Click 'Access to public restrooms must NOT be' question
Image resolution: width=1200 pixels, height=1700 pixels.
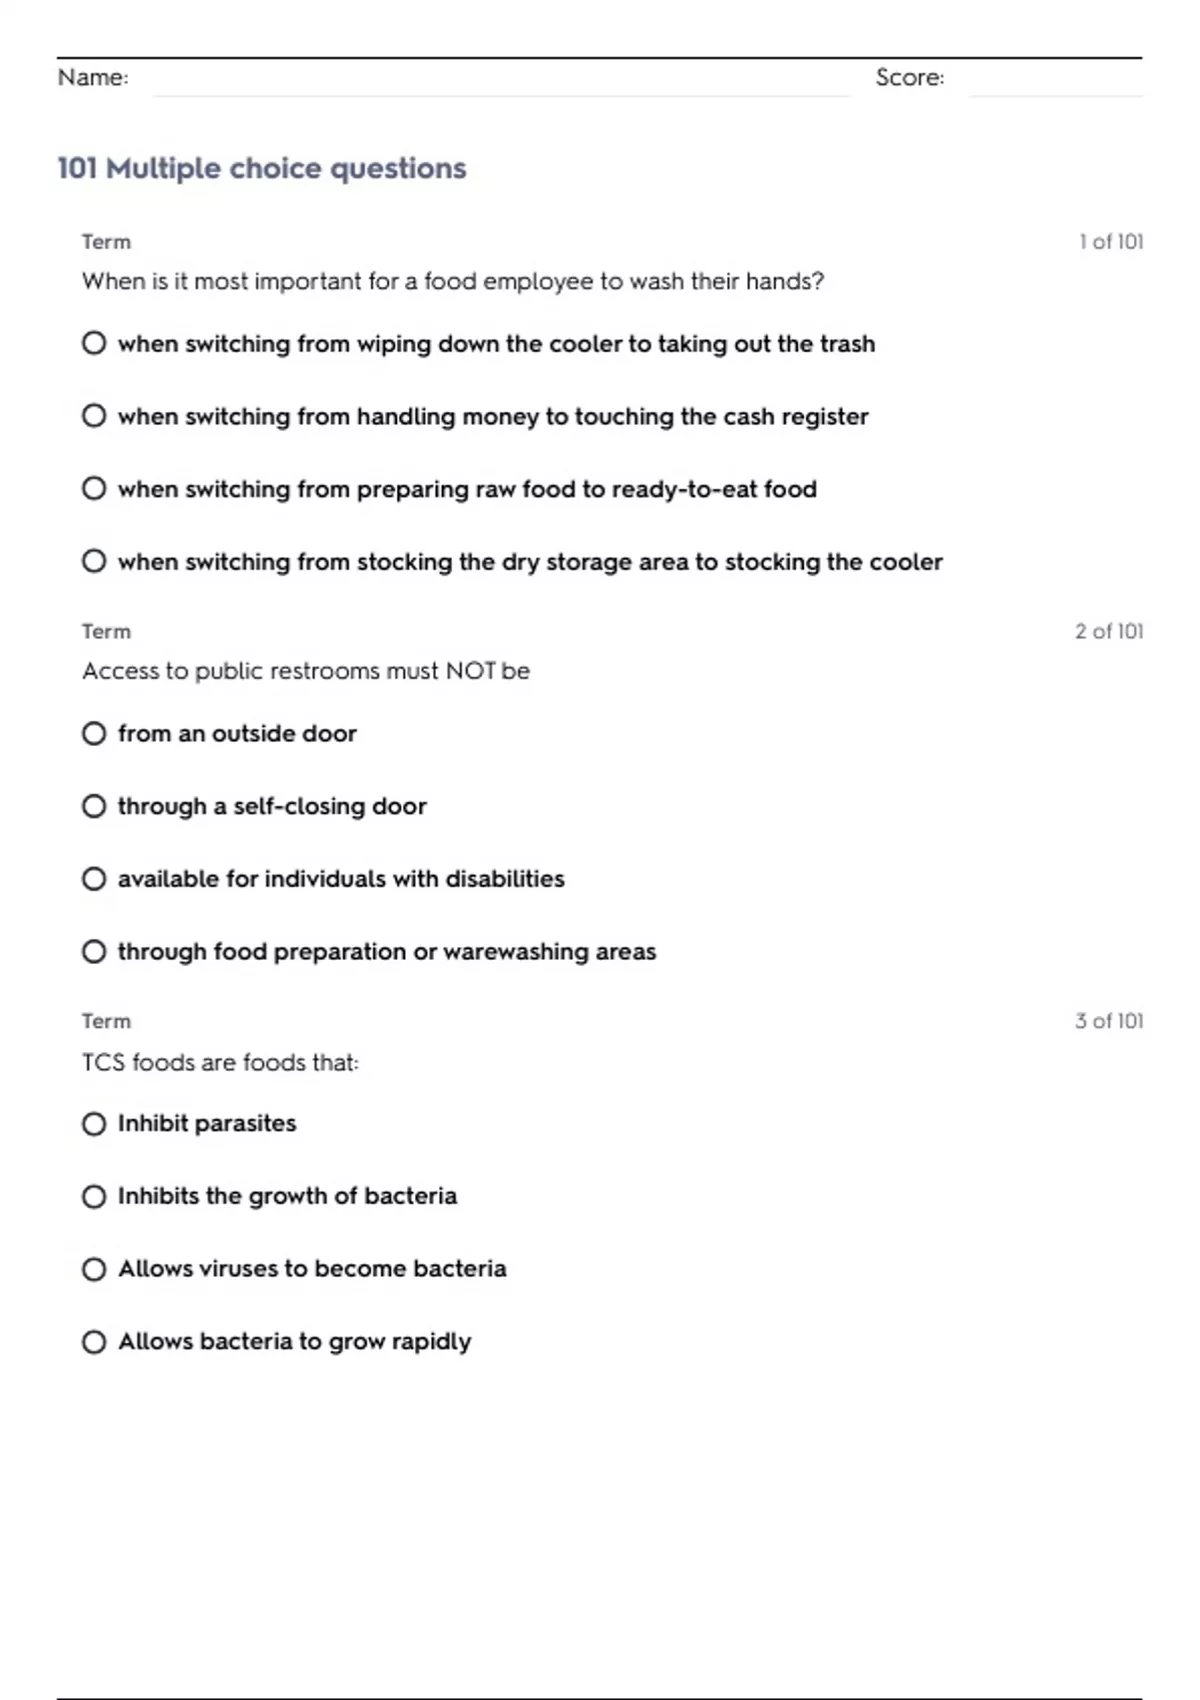point(306,671)
